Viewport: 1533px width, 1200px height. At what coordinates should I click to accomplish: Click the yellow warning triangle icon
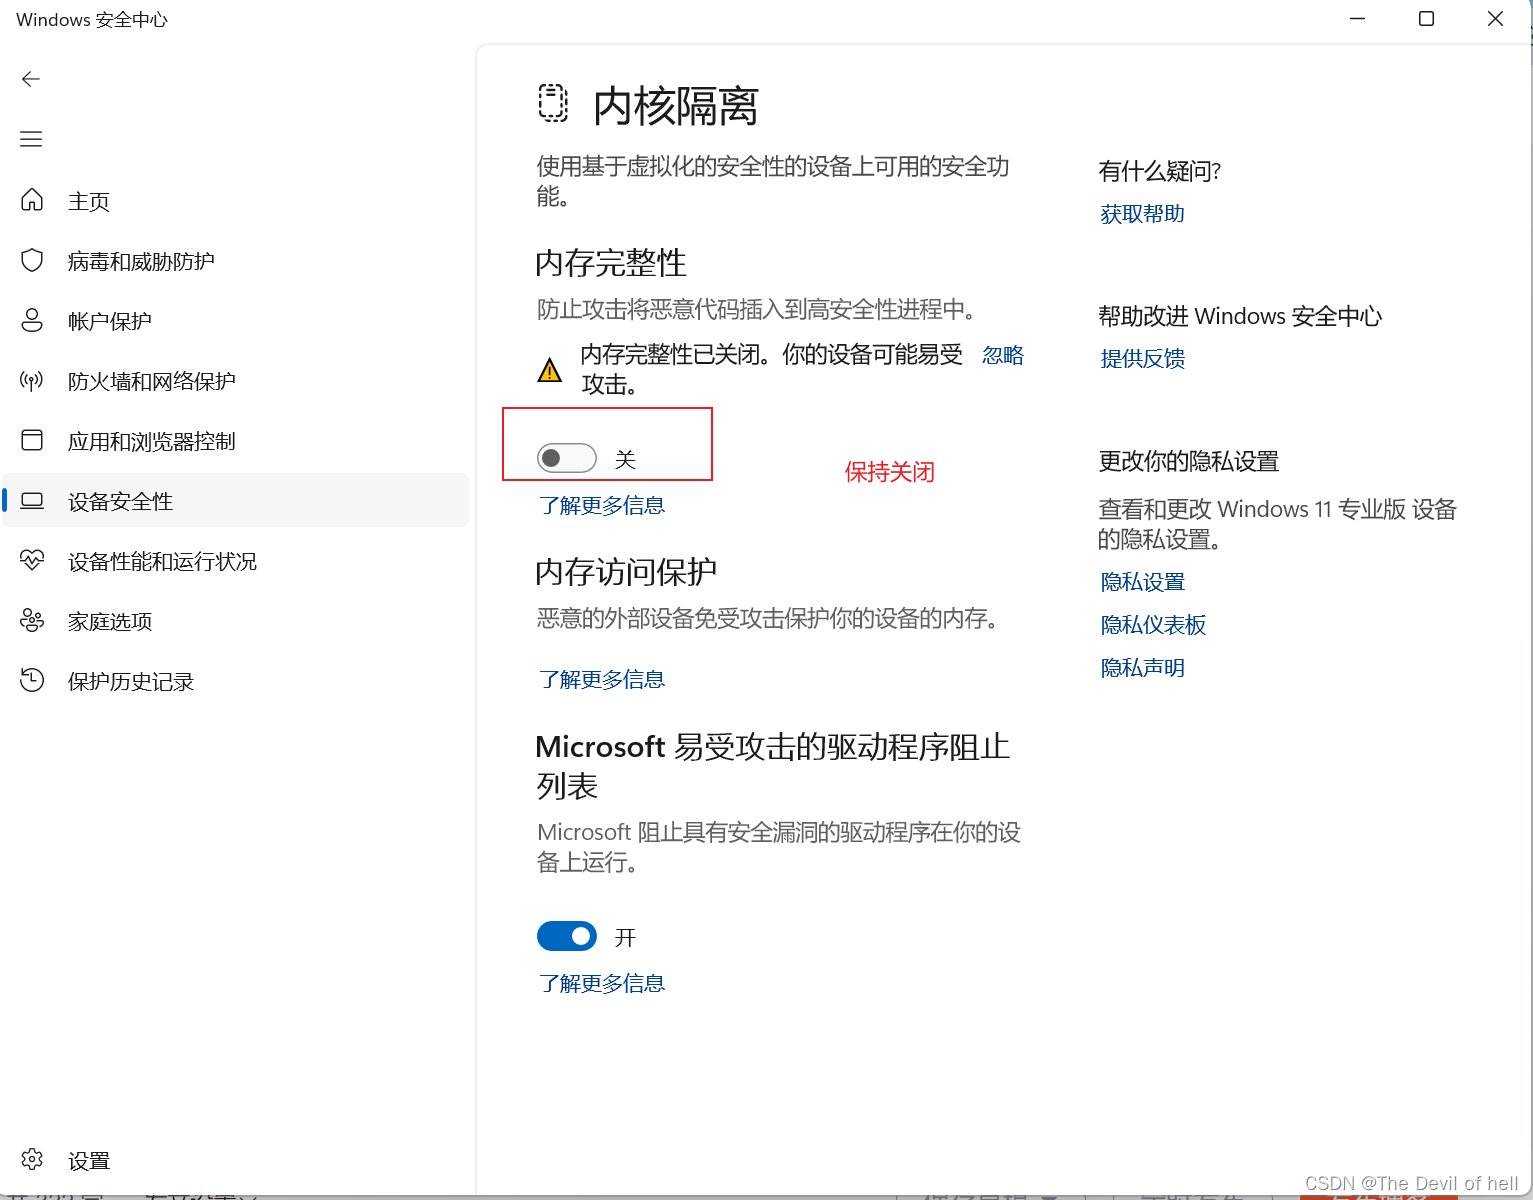click(x=550, y=370)
